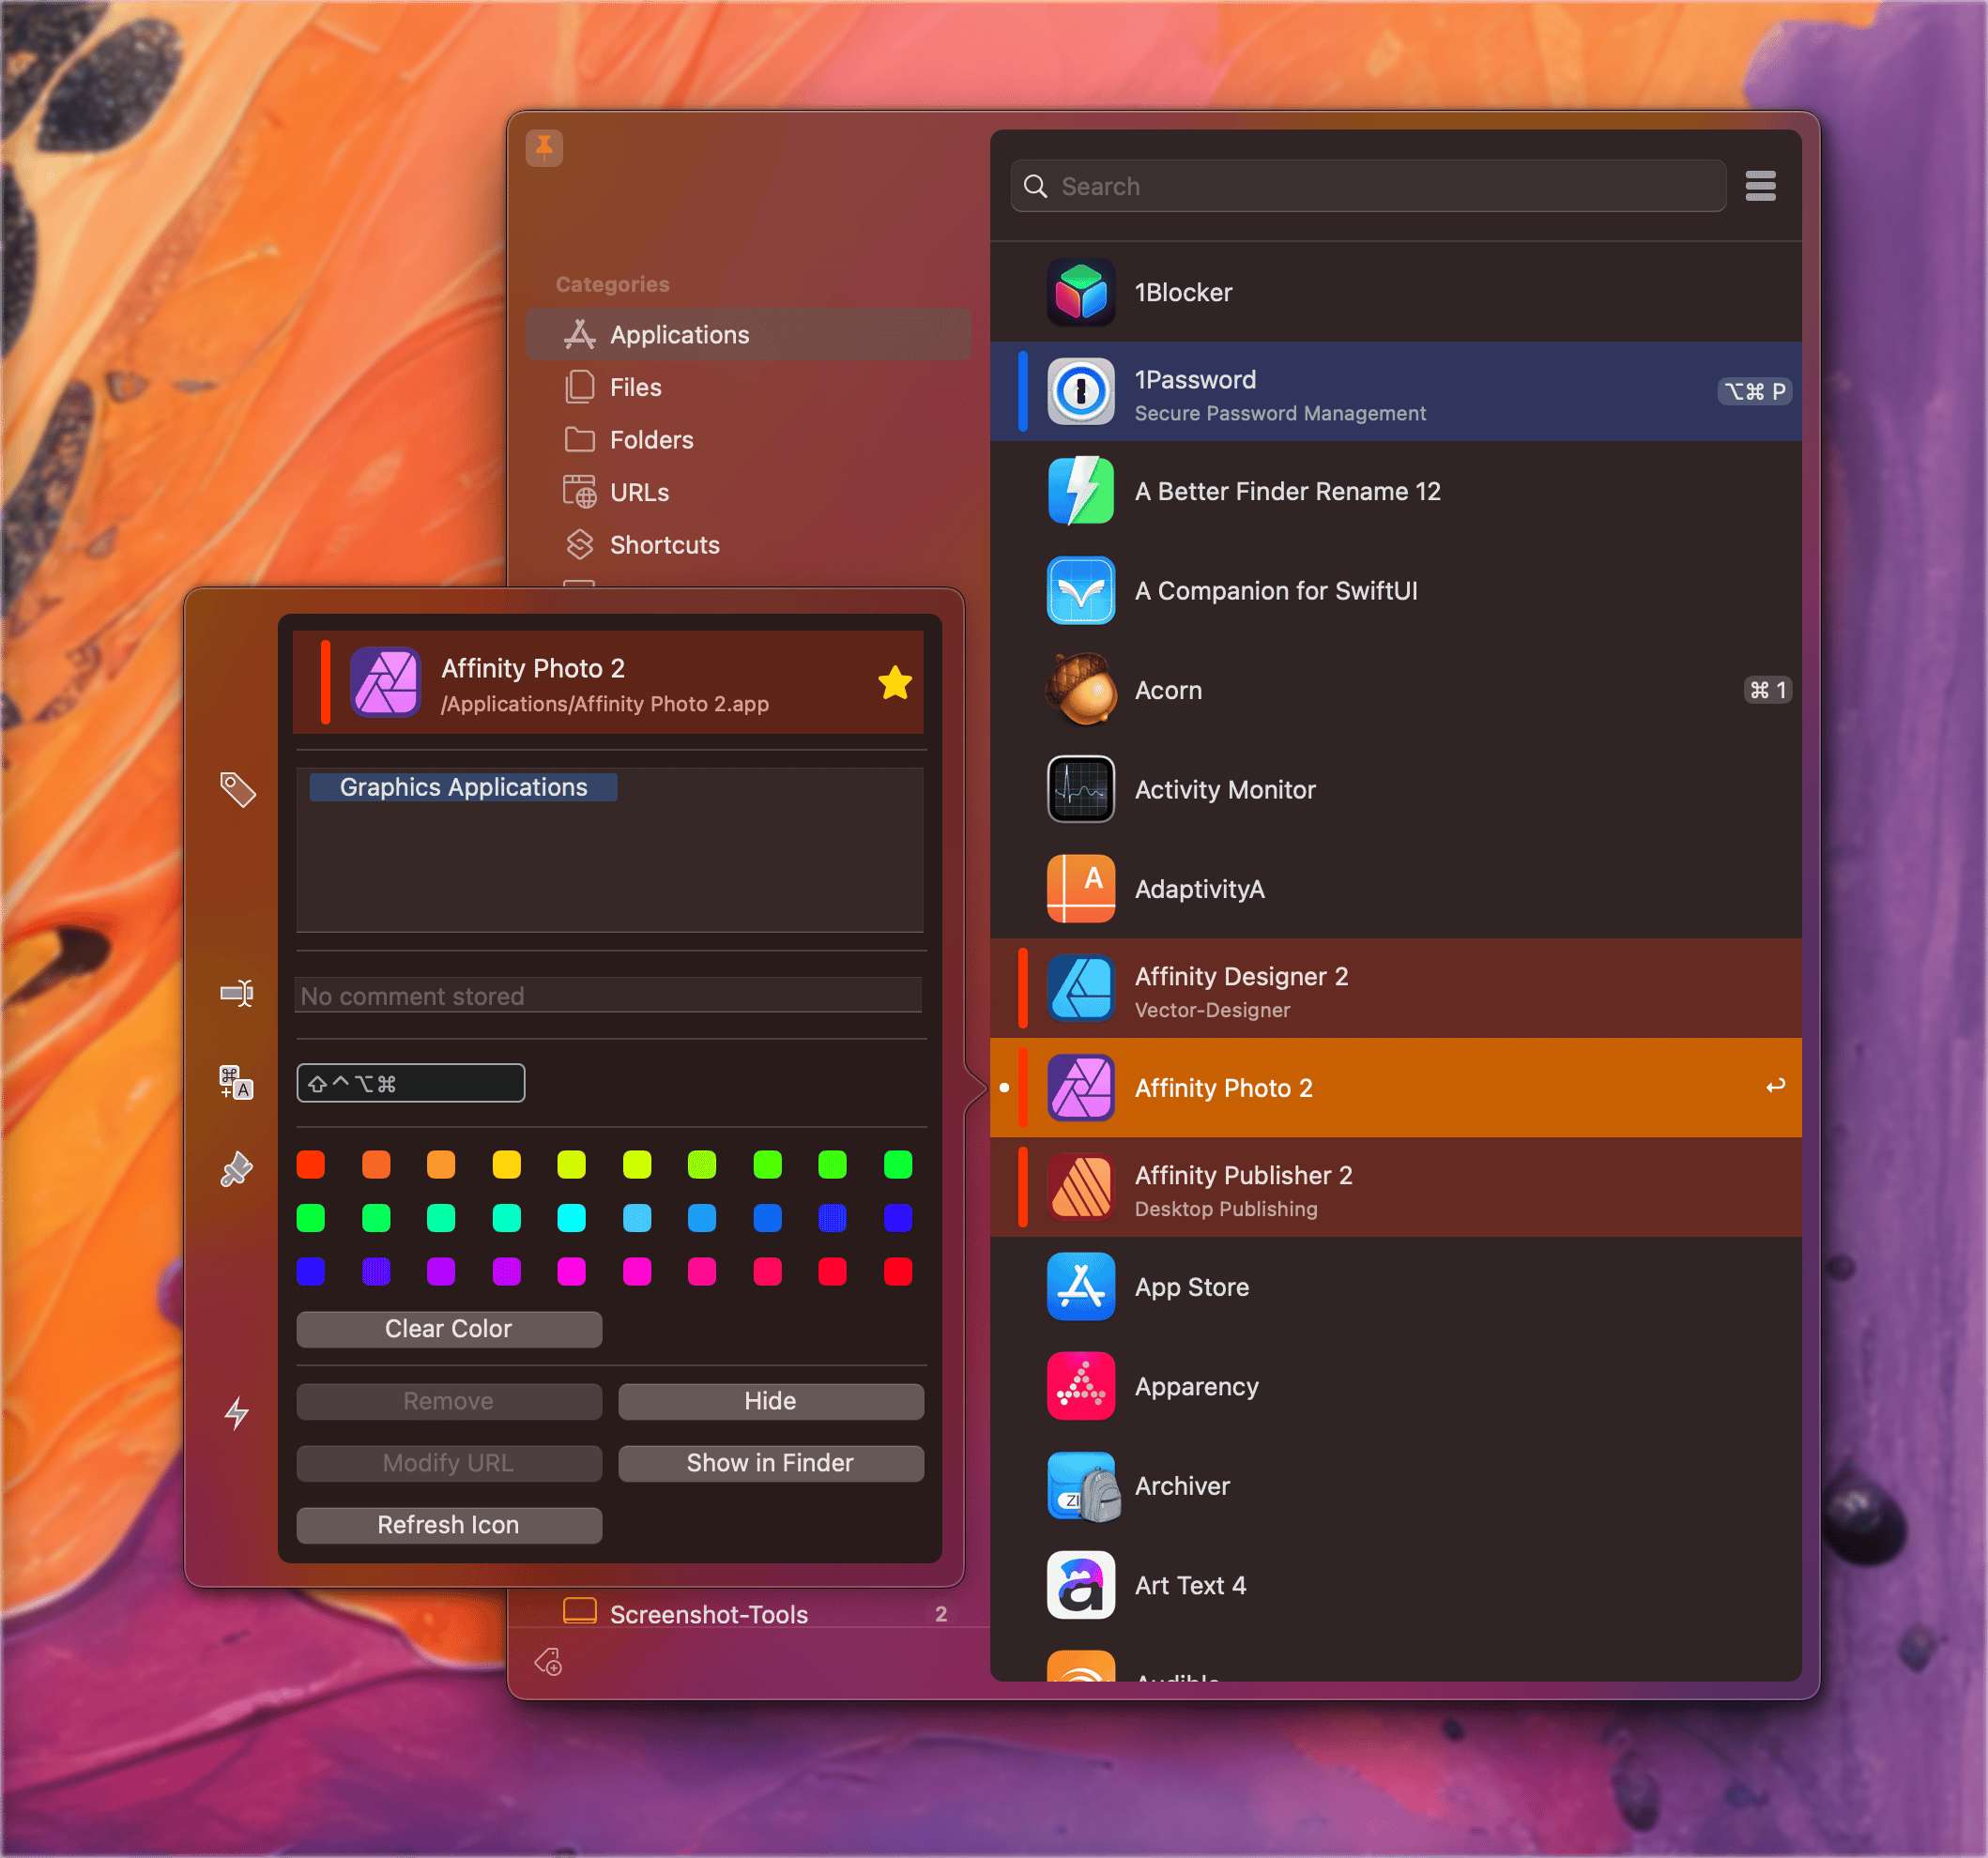Open the Screenshot-Tools tag in sidebar
1988x1858 pixels.
tap(748, 1613)
